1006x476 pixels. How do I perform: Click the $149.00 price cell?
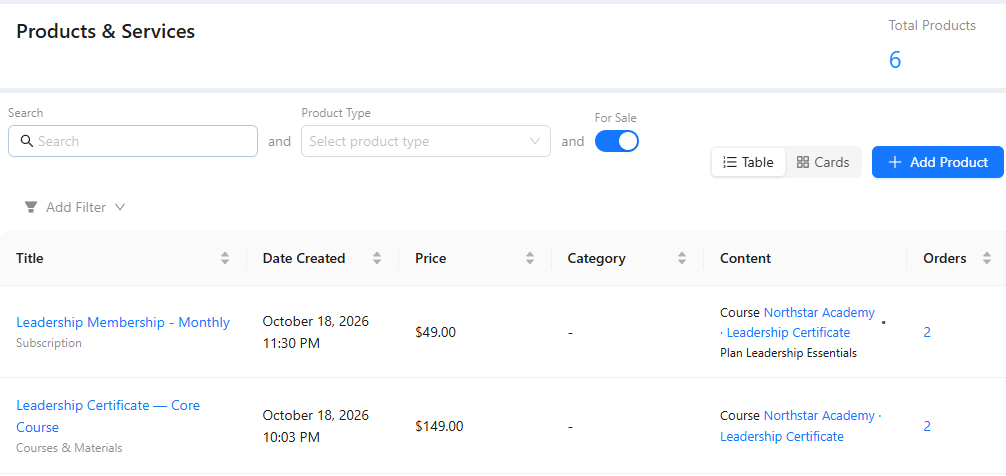point(439,426)
